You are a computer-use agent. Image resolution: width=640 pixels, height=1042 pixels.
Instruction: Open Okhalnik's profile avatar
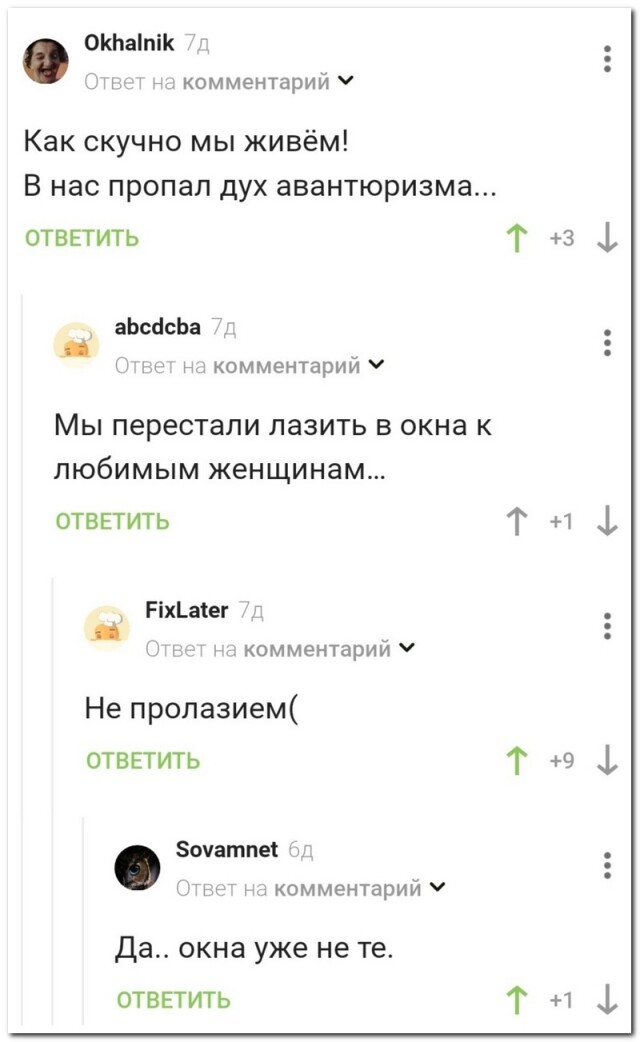point(46,61)
